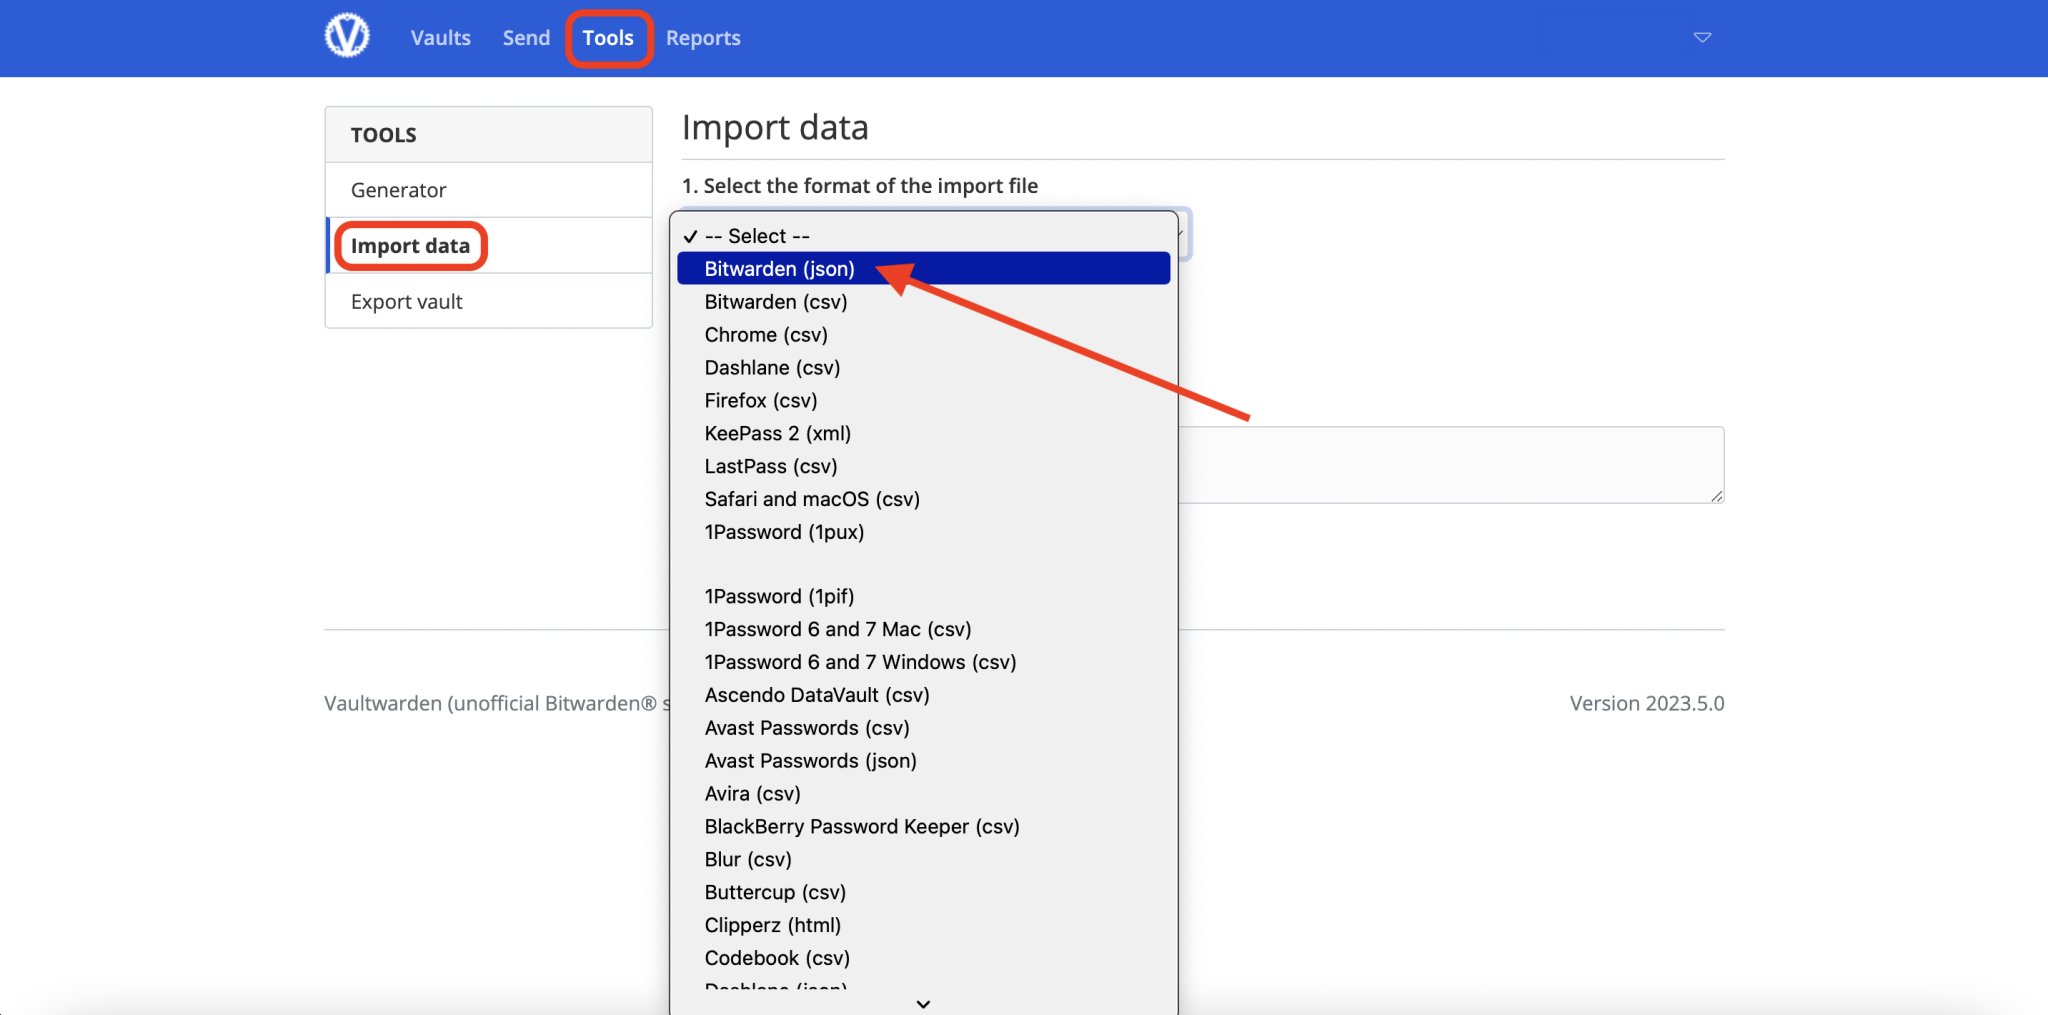
Task: Pick KeePass 2 (xml) format option
Action: pyautogui.click(x=777, y=433)
